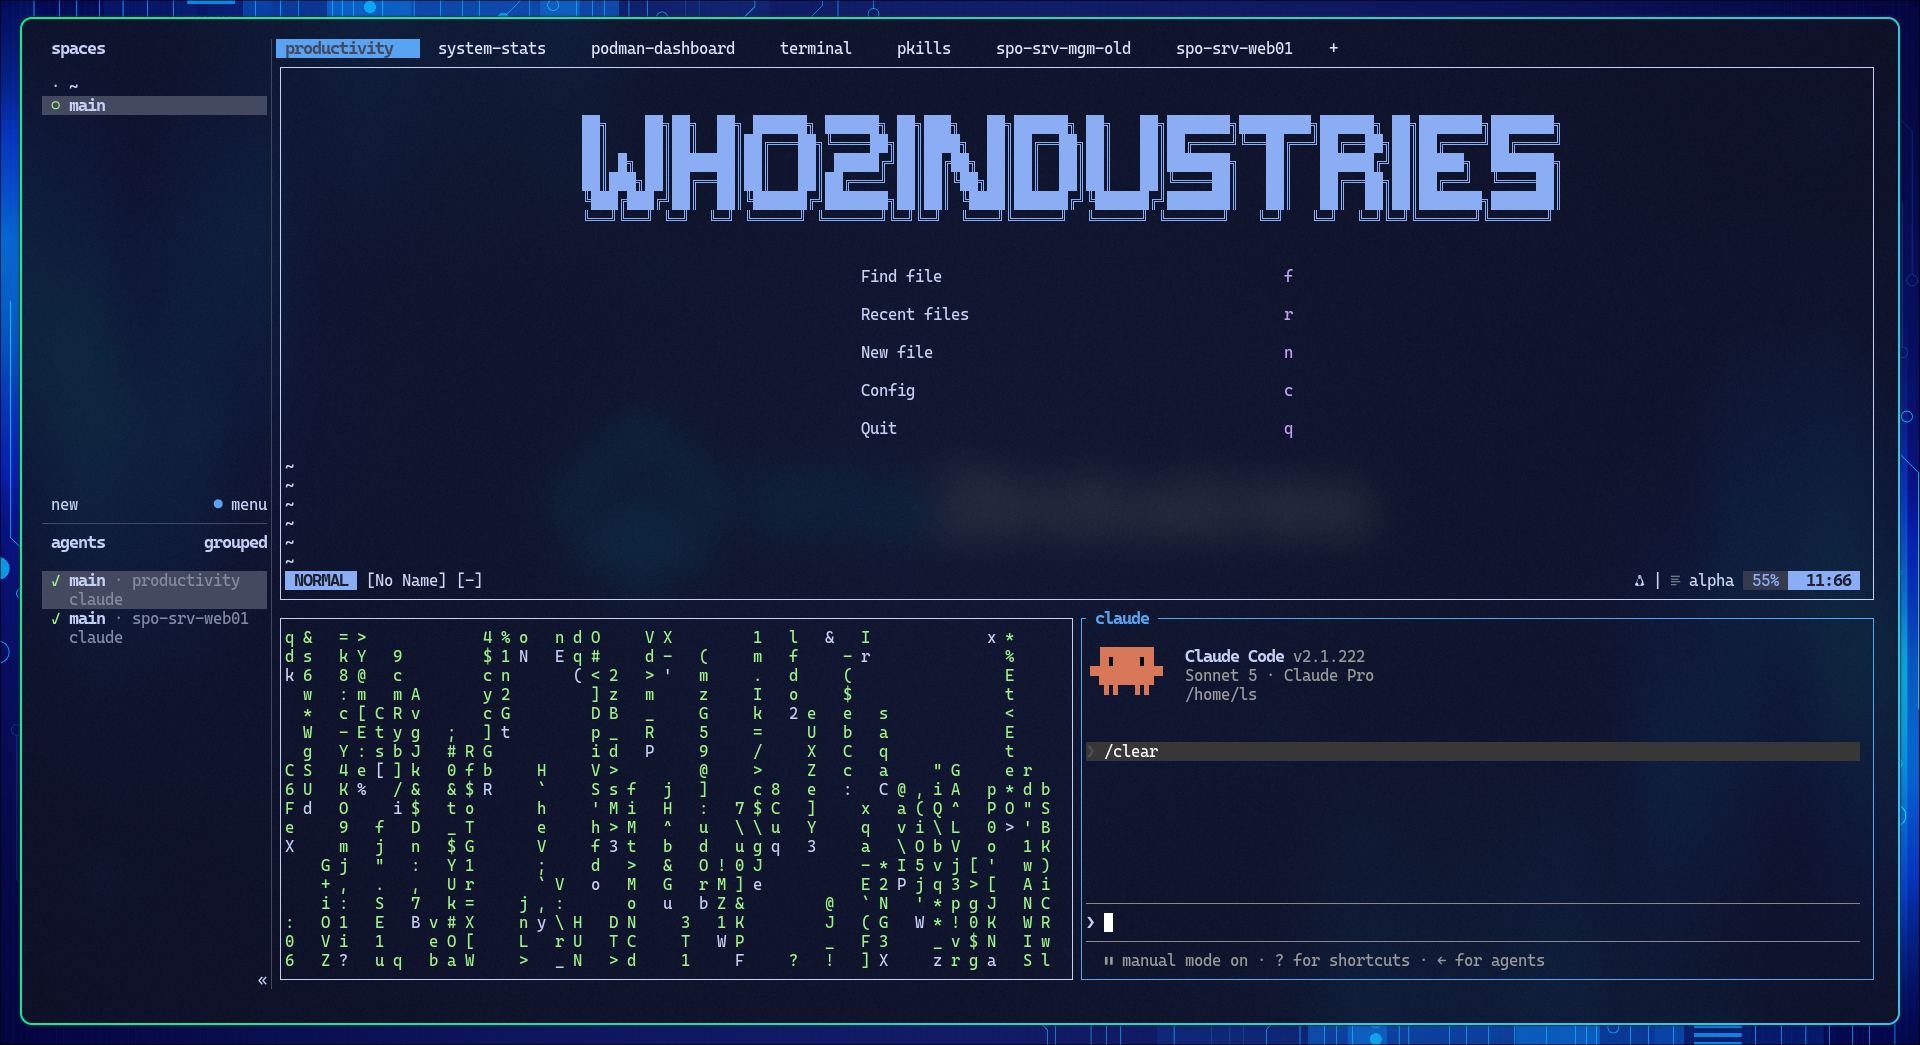Click the lines icon before alpha

[x=1675, y=580]
